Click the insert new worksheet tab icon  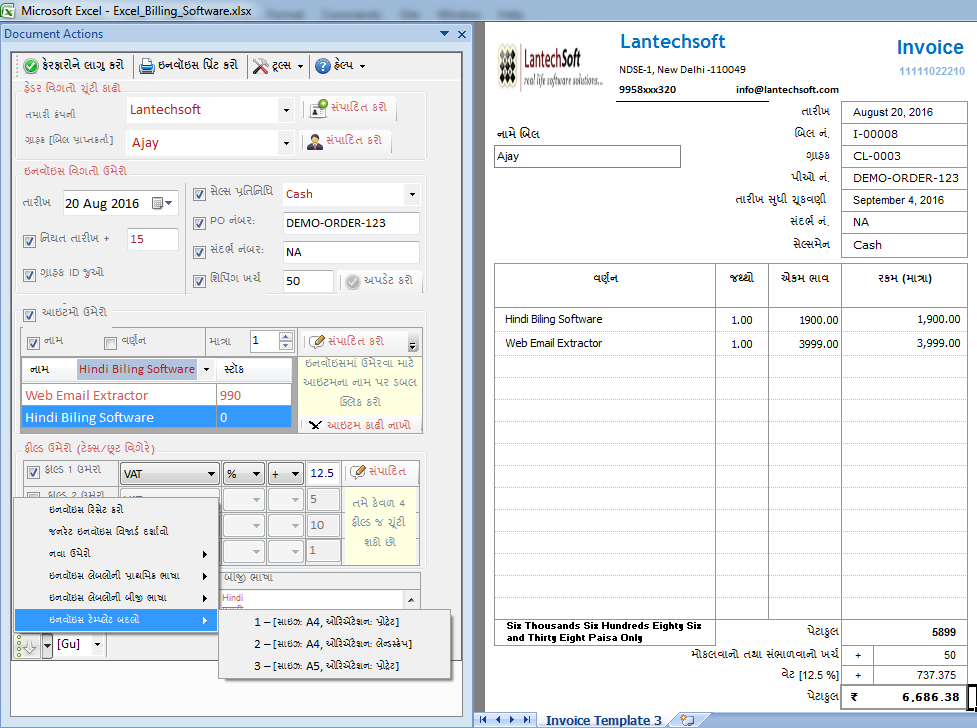[x=687, y=720]
